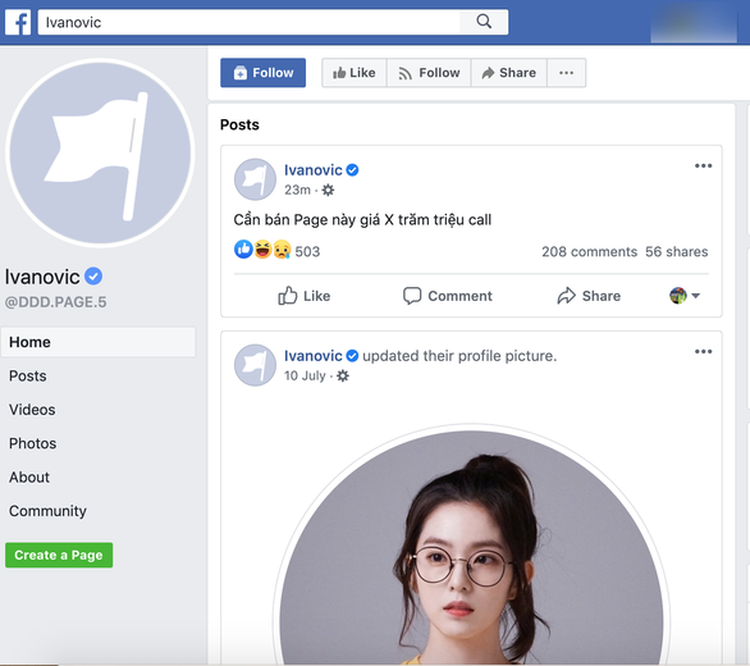Open the comment-as identity selector dropdown
The width and height of the screenshot is (750, 666).
click(x=684, y=296)
